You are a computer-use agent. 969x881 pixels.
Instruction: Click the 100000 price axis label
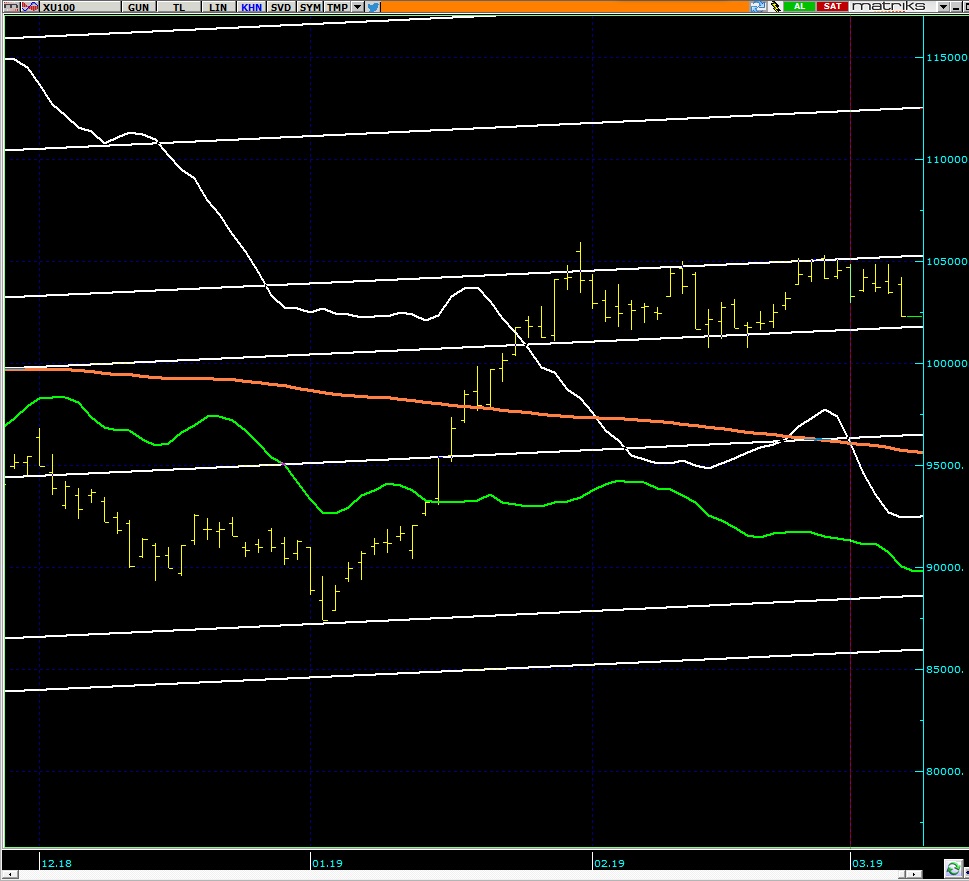(x=946, y=363)
